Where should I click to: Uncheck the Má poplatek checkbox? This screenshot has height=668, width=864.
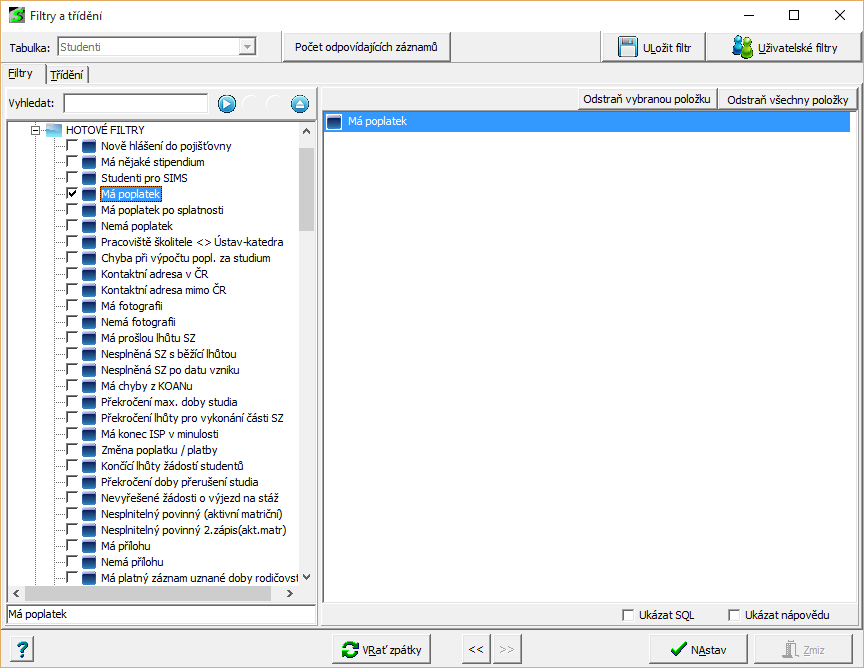click(72, 194)
